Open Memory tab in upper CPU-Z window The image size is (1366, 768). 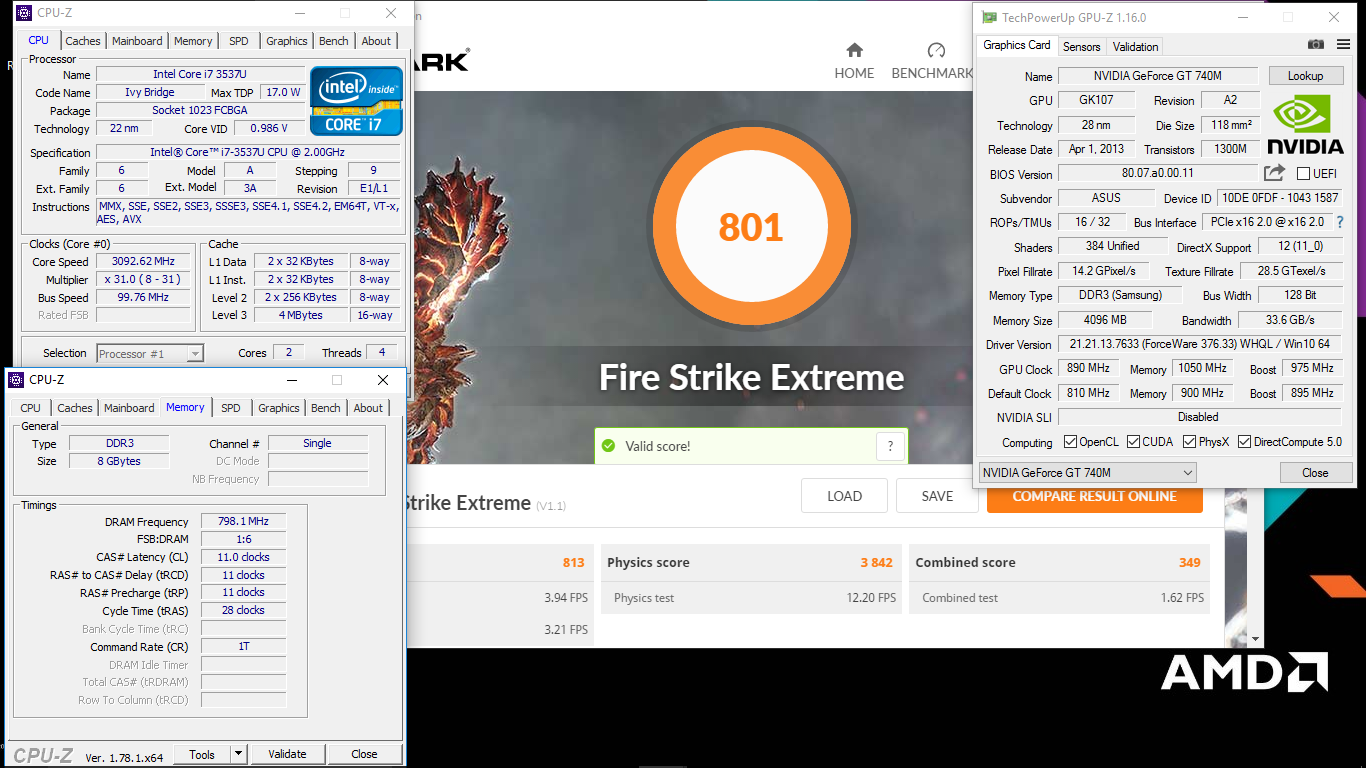(x=193, y=41)
